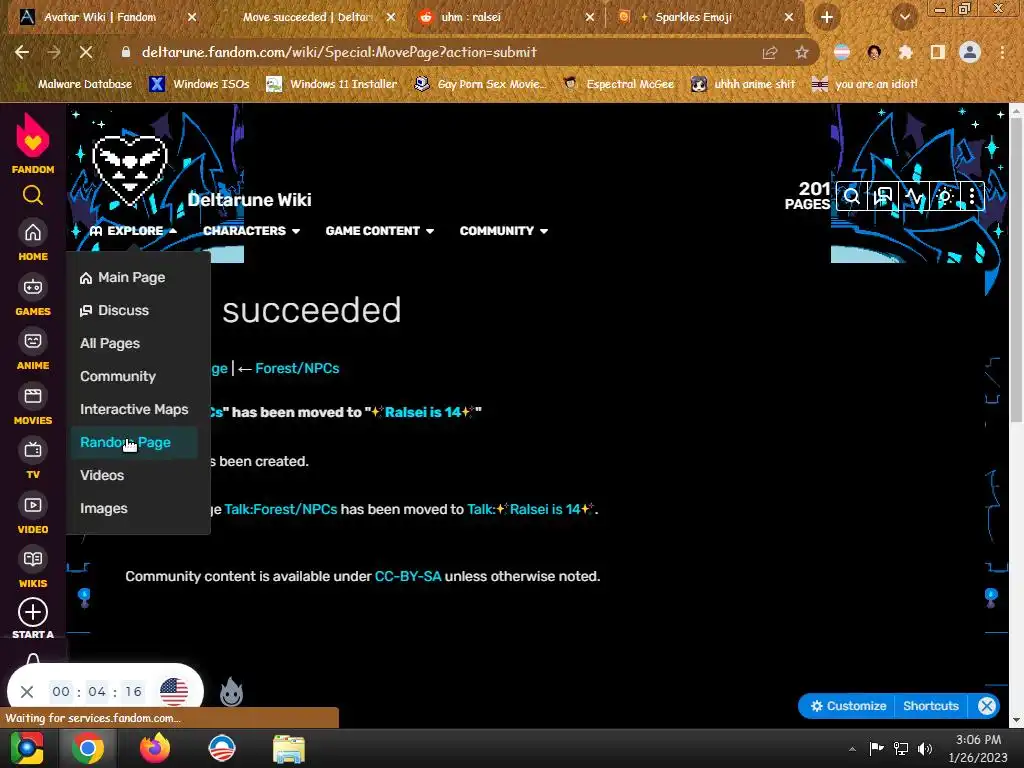The height and width of the screenshot is (768, 1024).
Task: Expand the Characters dropdown menu
Action: click(x=251, y=231)
